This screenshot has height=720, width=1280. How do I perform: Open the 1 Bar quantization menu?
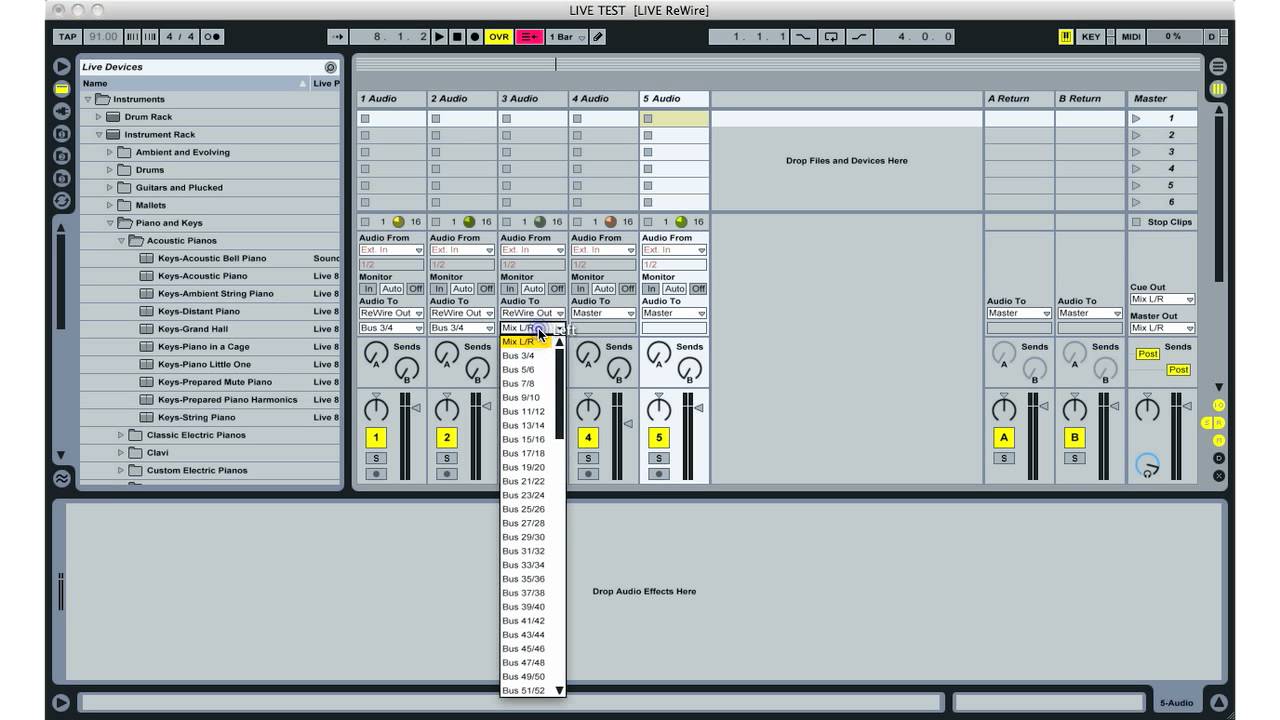[567, 37]
